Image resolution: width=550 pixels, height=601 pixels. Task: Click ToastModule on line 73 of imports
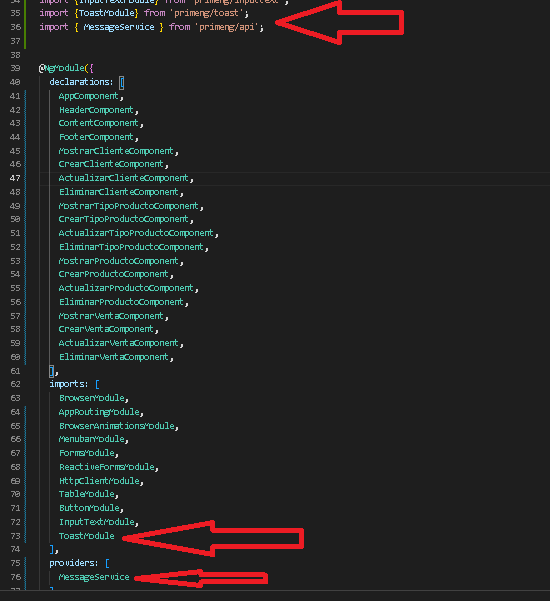86,536
